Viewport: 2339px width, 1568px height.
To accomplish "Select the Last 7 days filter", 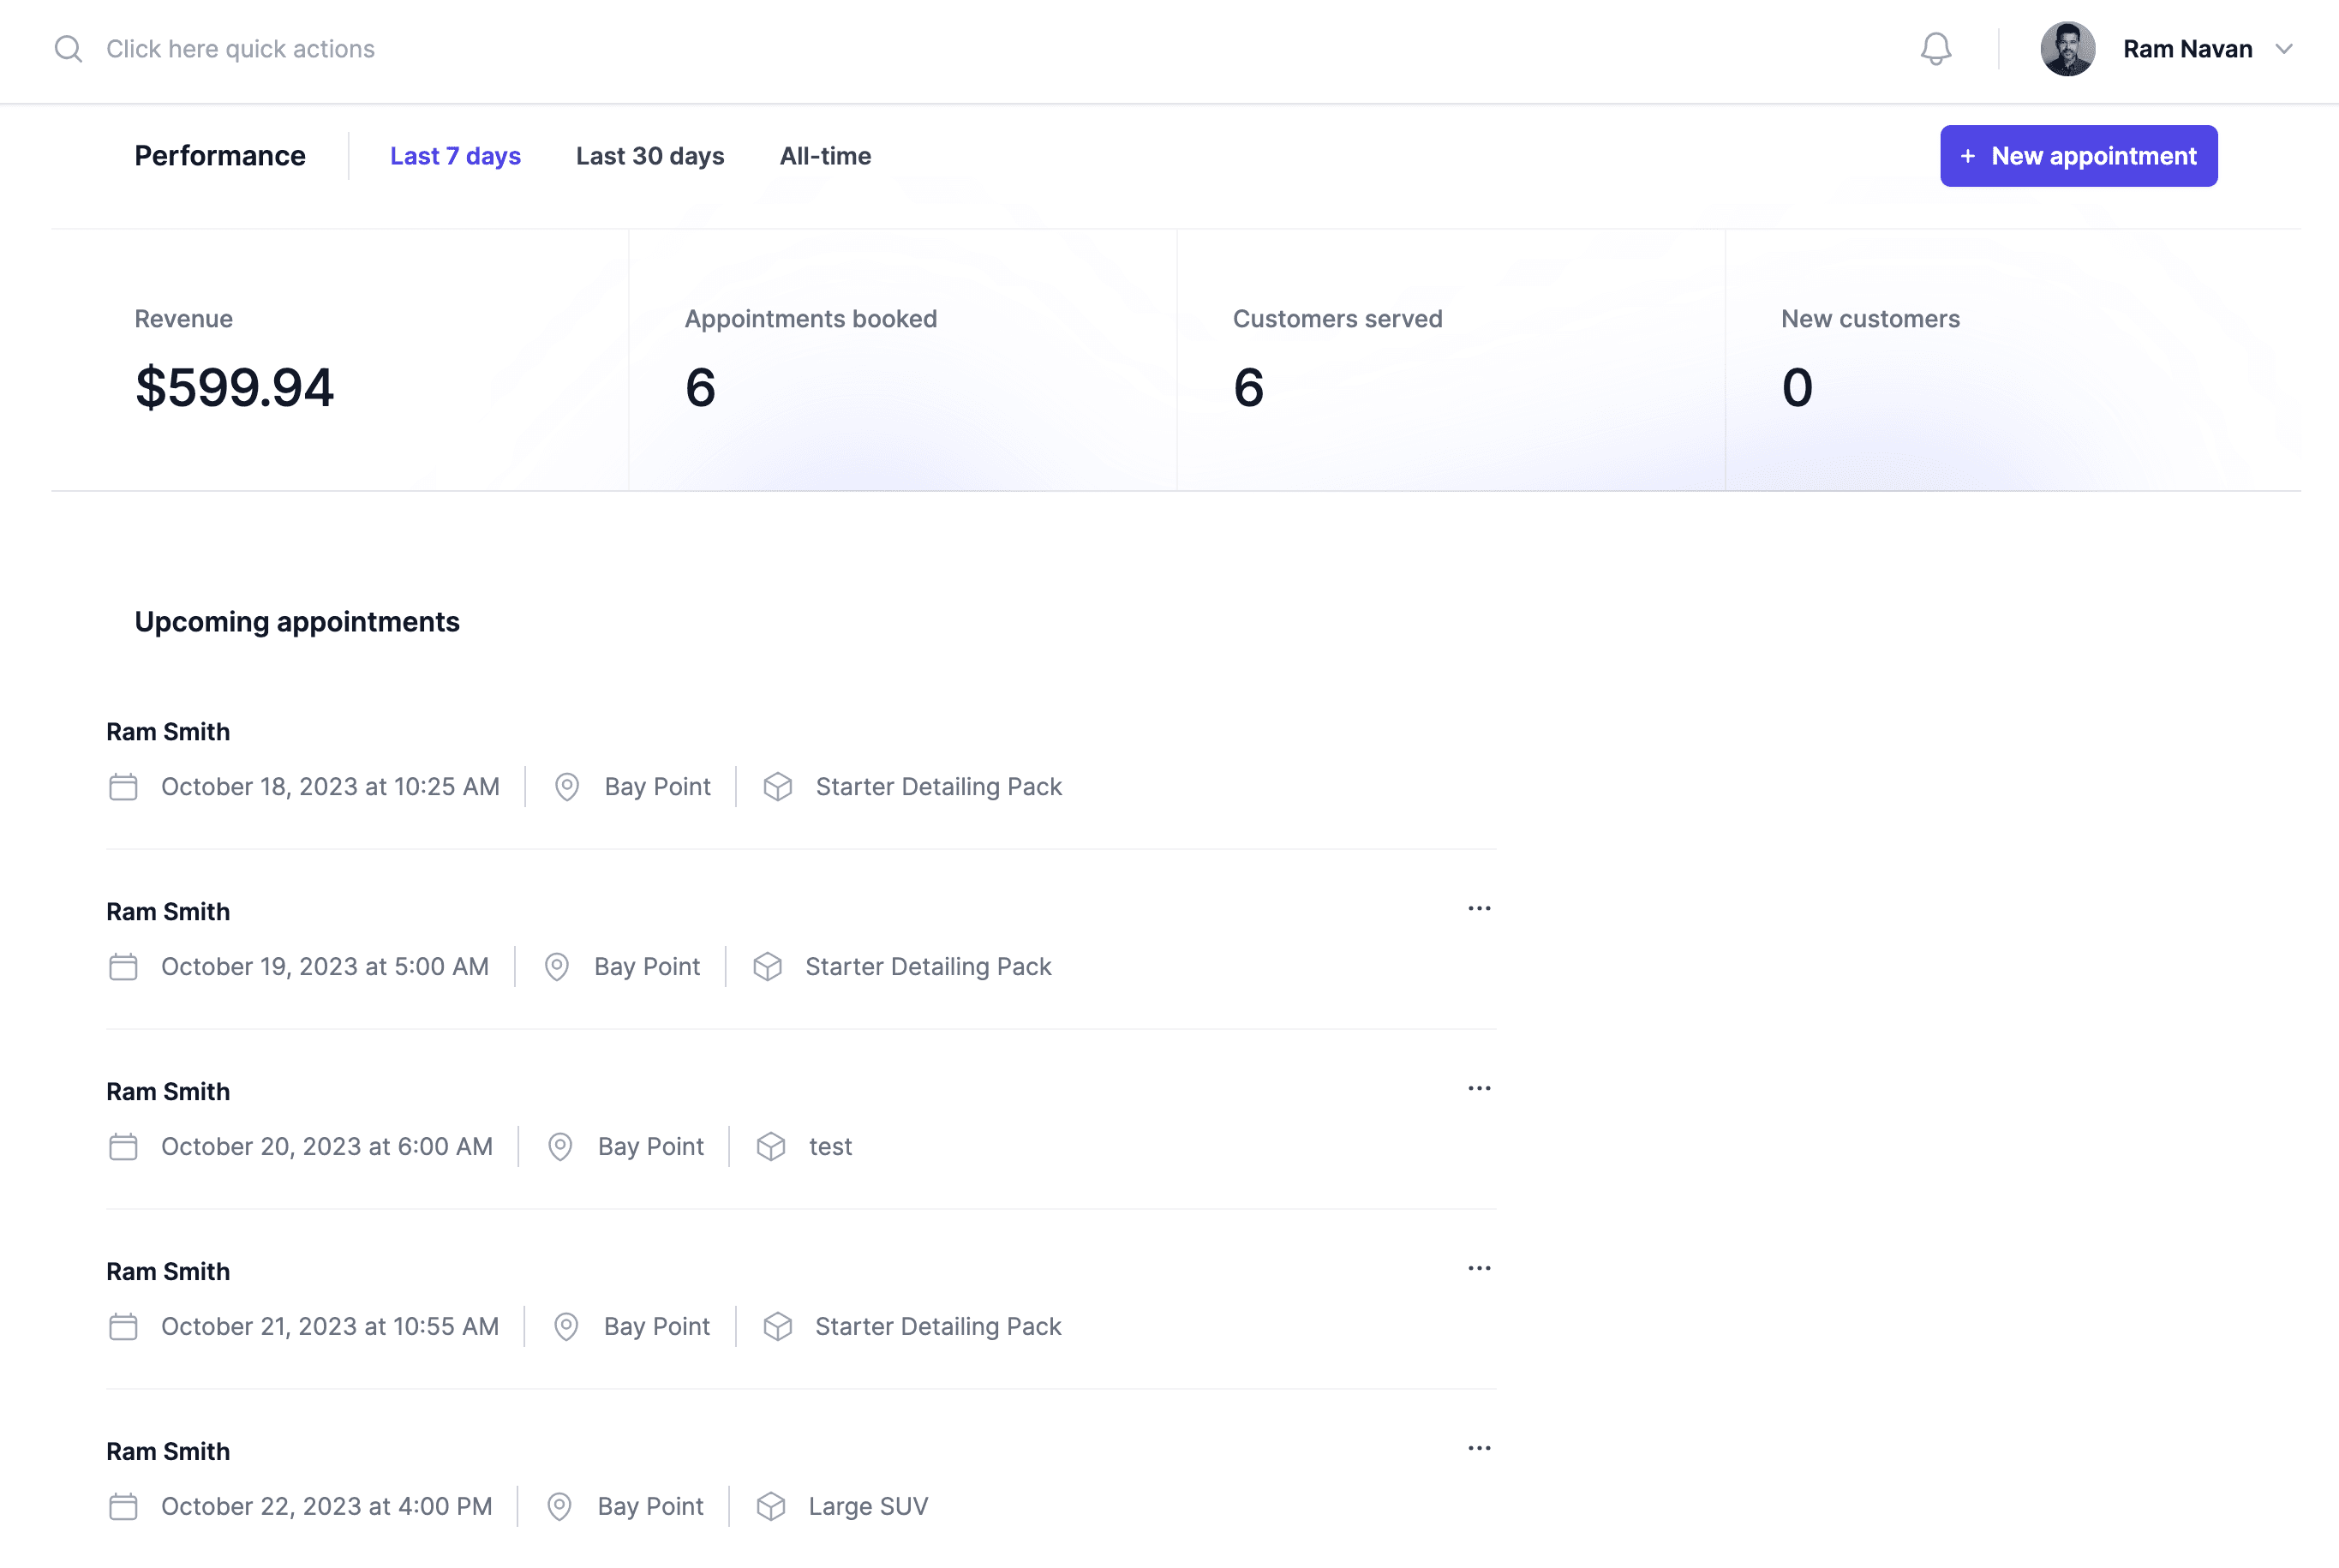I will point(455,156).
